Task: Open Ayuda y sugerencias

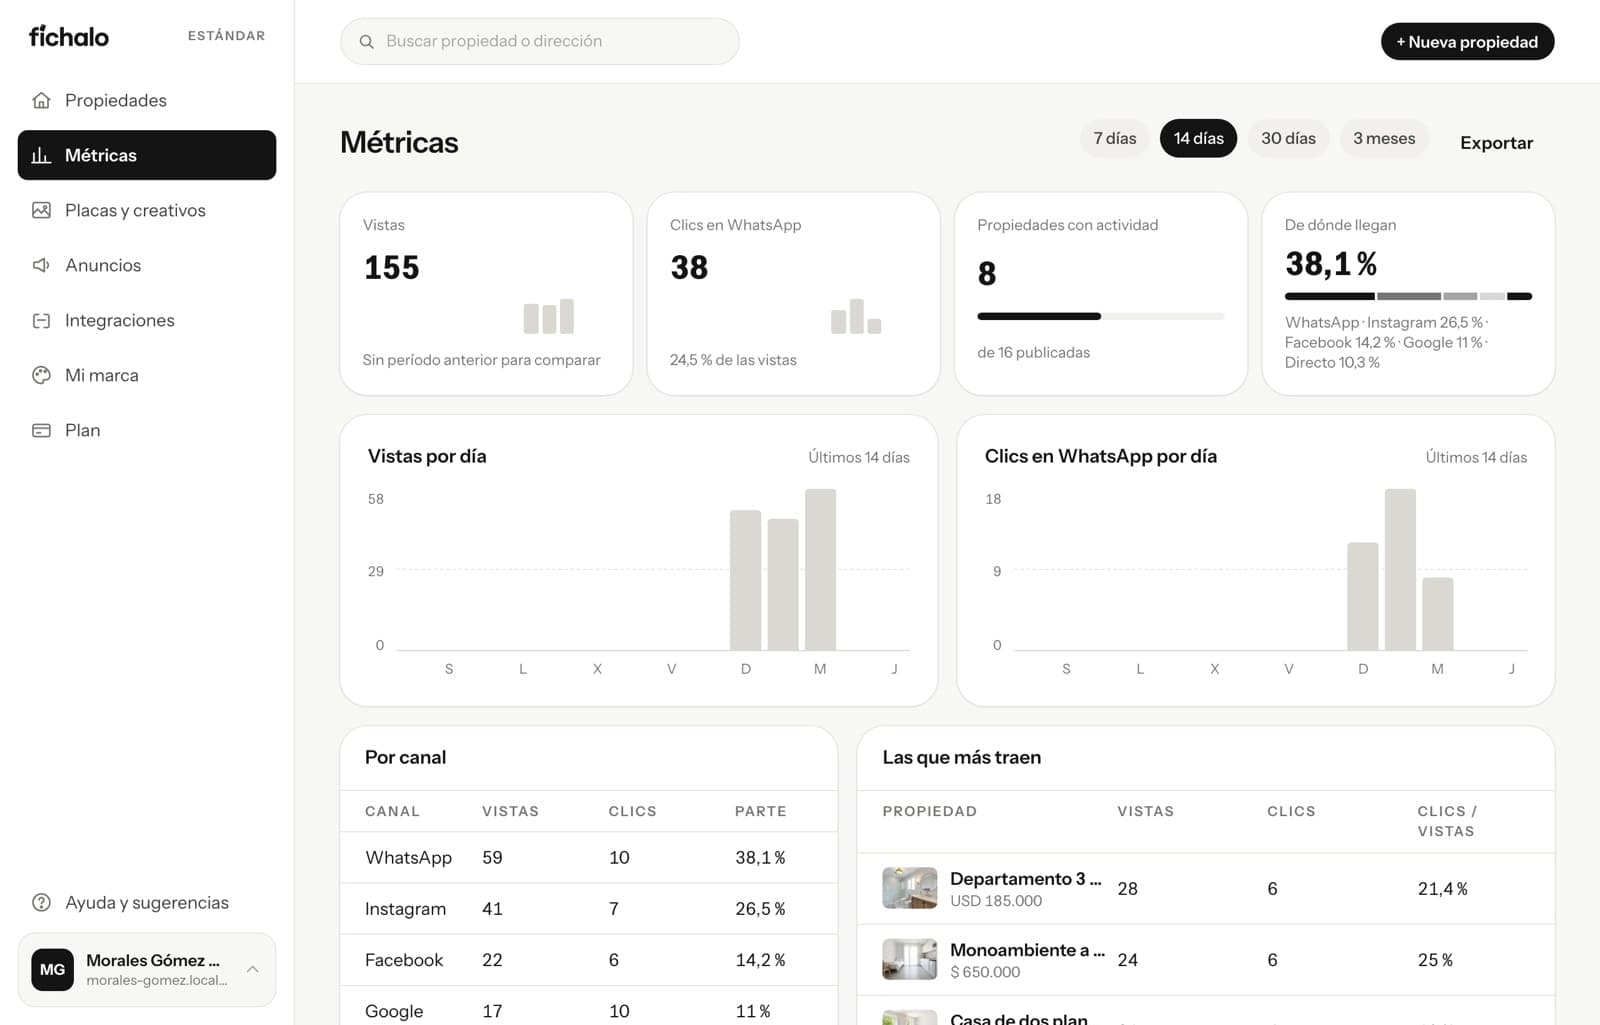Action: tap(147, 902)
